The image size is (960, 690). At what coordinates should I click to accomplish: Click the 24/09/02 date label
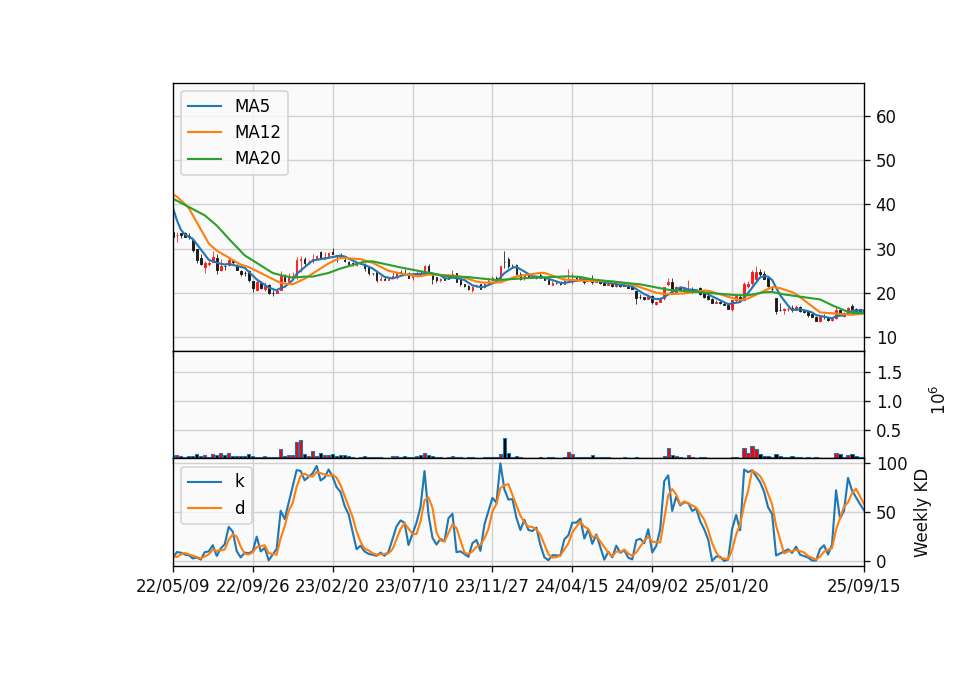pyautogui.click(x=651, y=586)
